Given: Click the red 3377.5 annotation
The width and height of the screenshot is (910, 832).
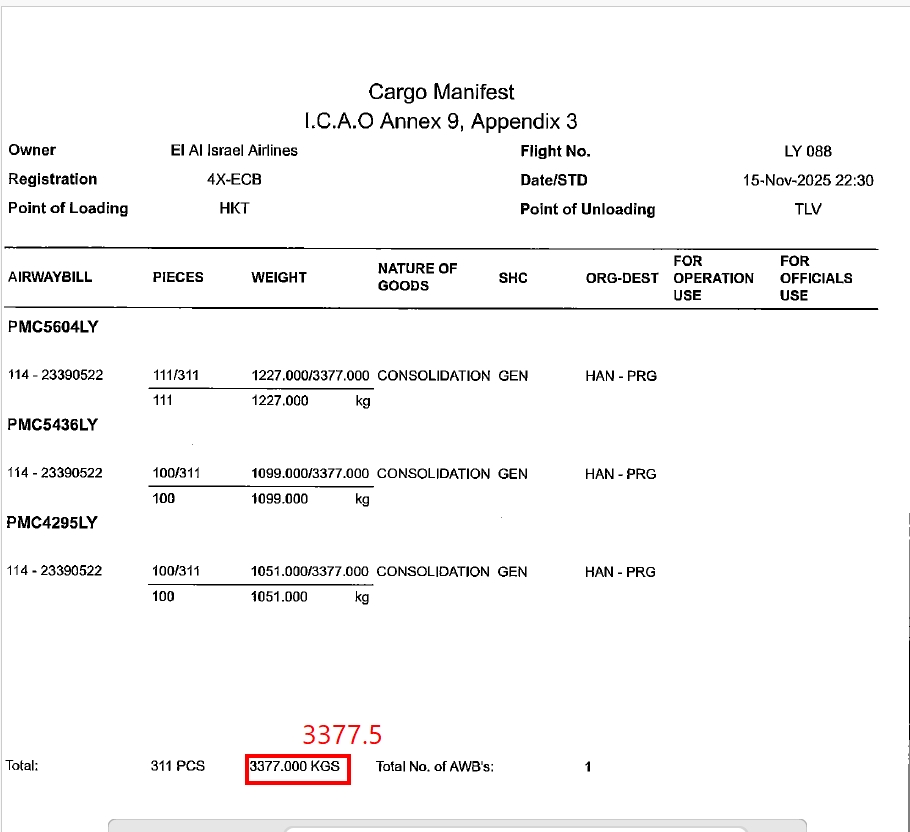Looking at the screenshot, I should (342, 735).
